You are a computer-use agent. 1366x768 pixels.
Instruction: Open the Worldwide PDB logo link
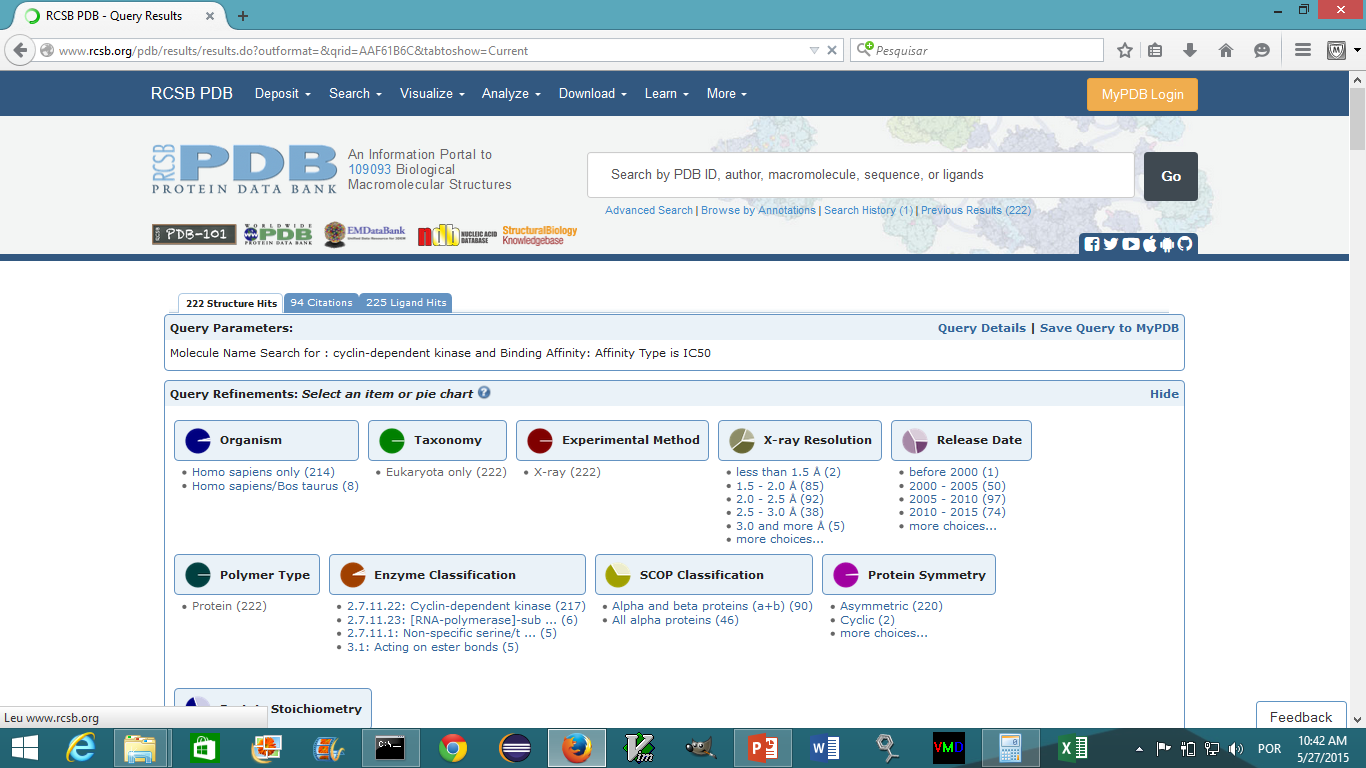coord(278,234)
